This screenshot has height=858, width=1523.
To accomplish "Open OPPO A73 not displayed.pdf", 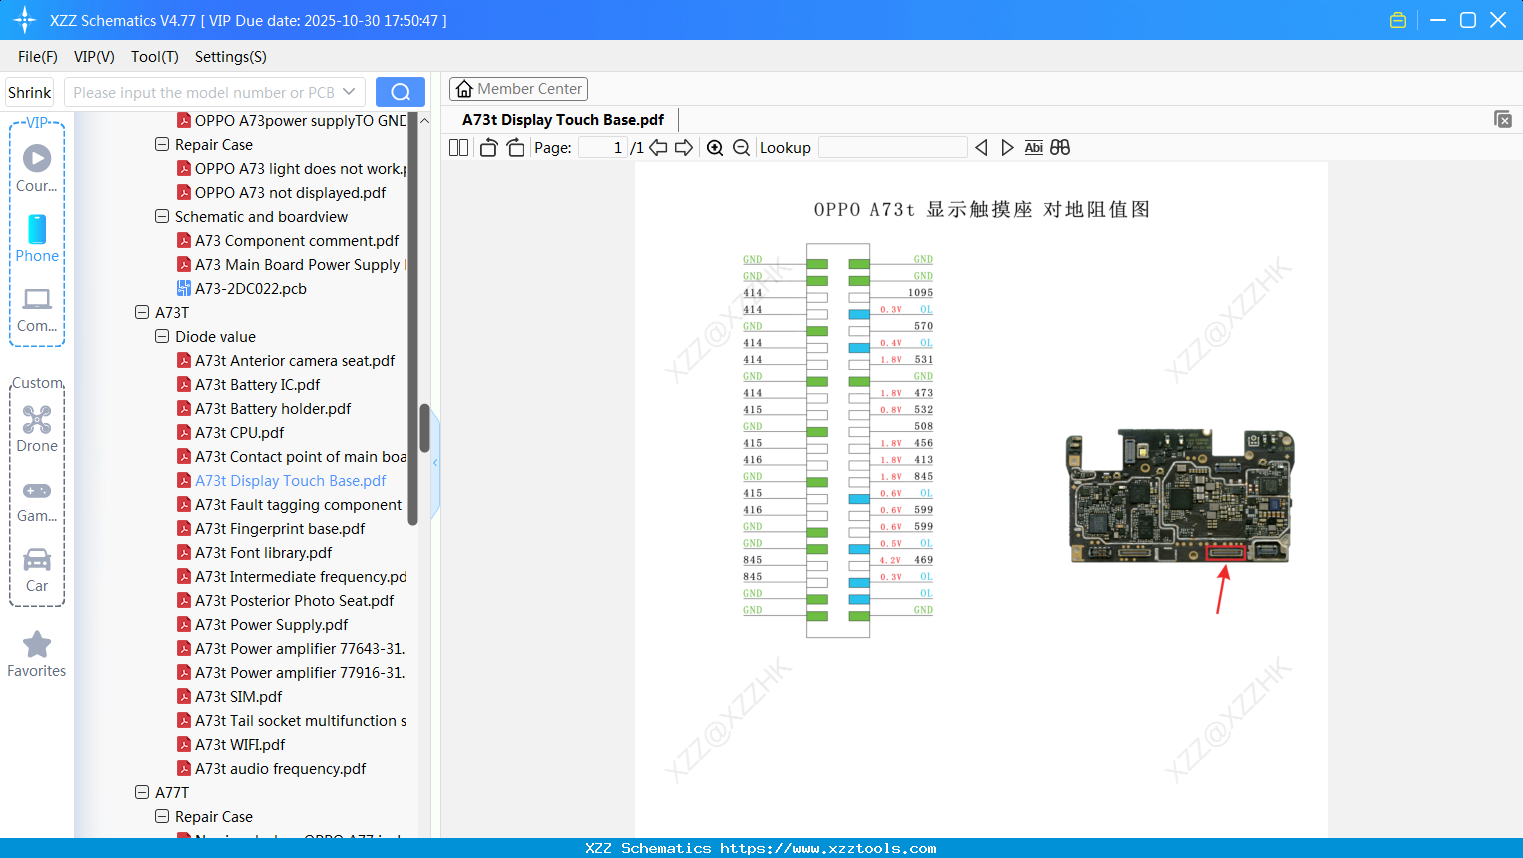I will (281, 192).
